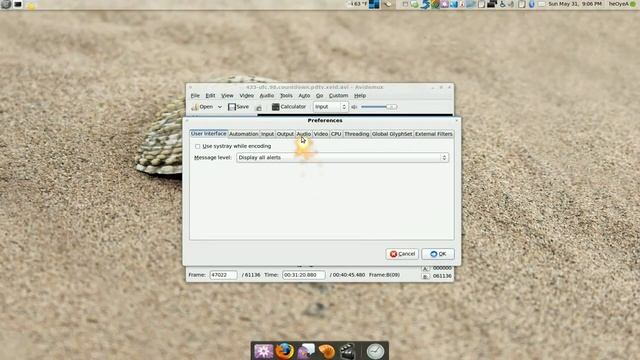Click the Open folder icon in Avidemux toolbar
Viewport: 640px width, 360px height.
[195, 107]
